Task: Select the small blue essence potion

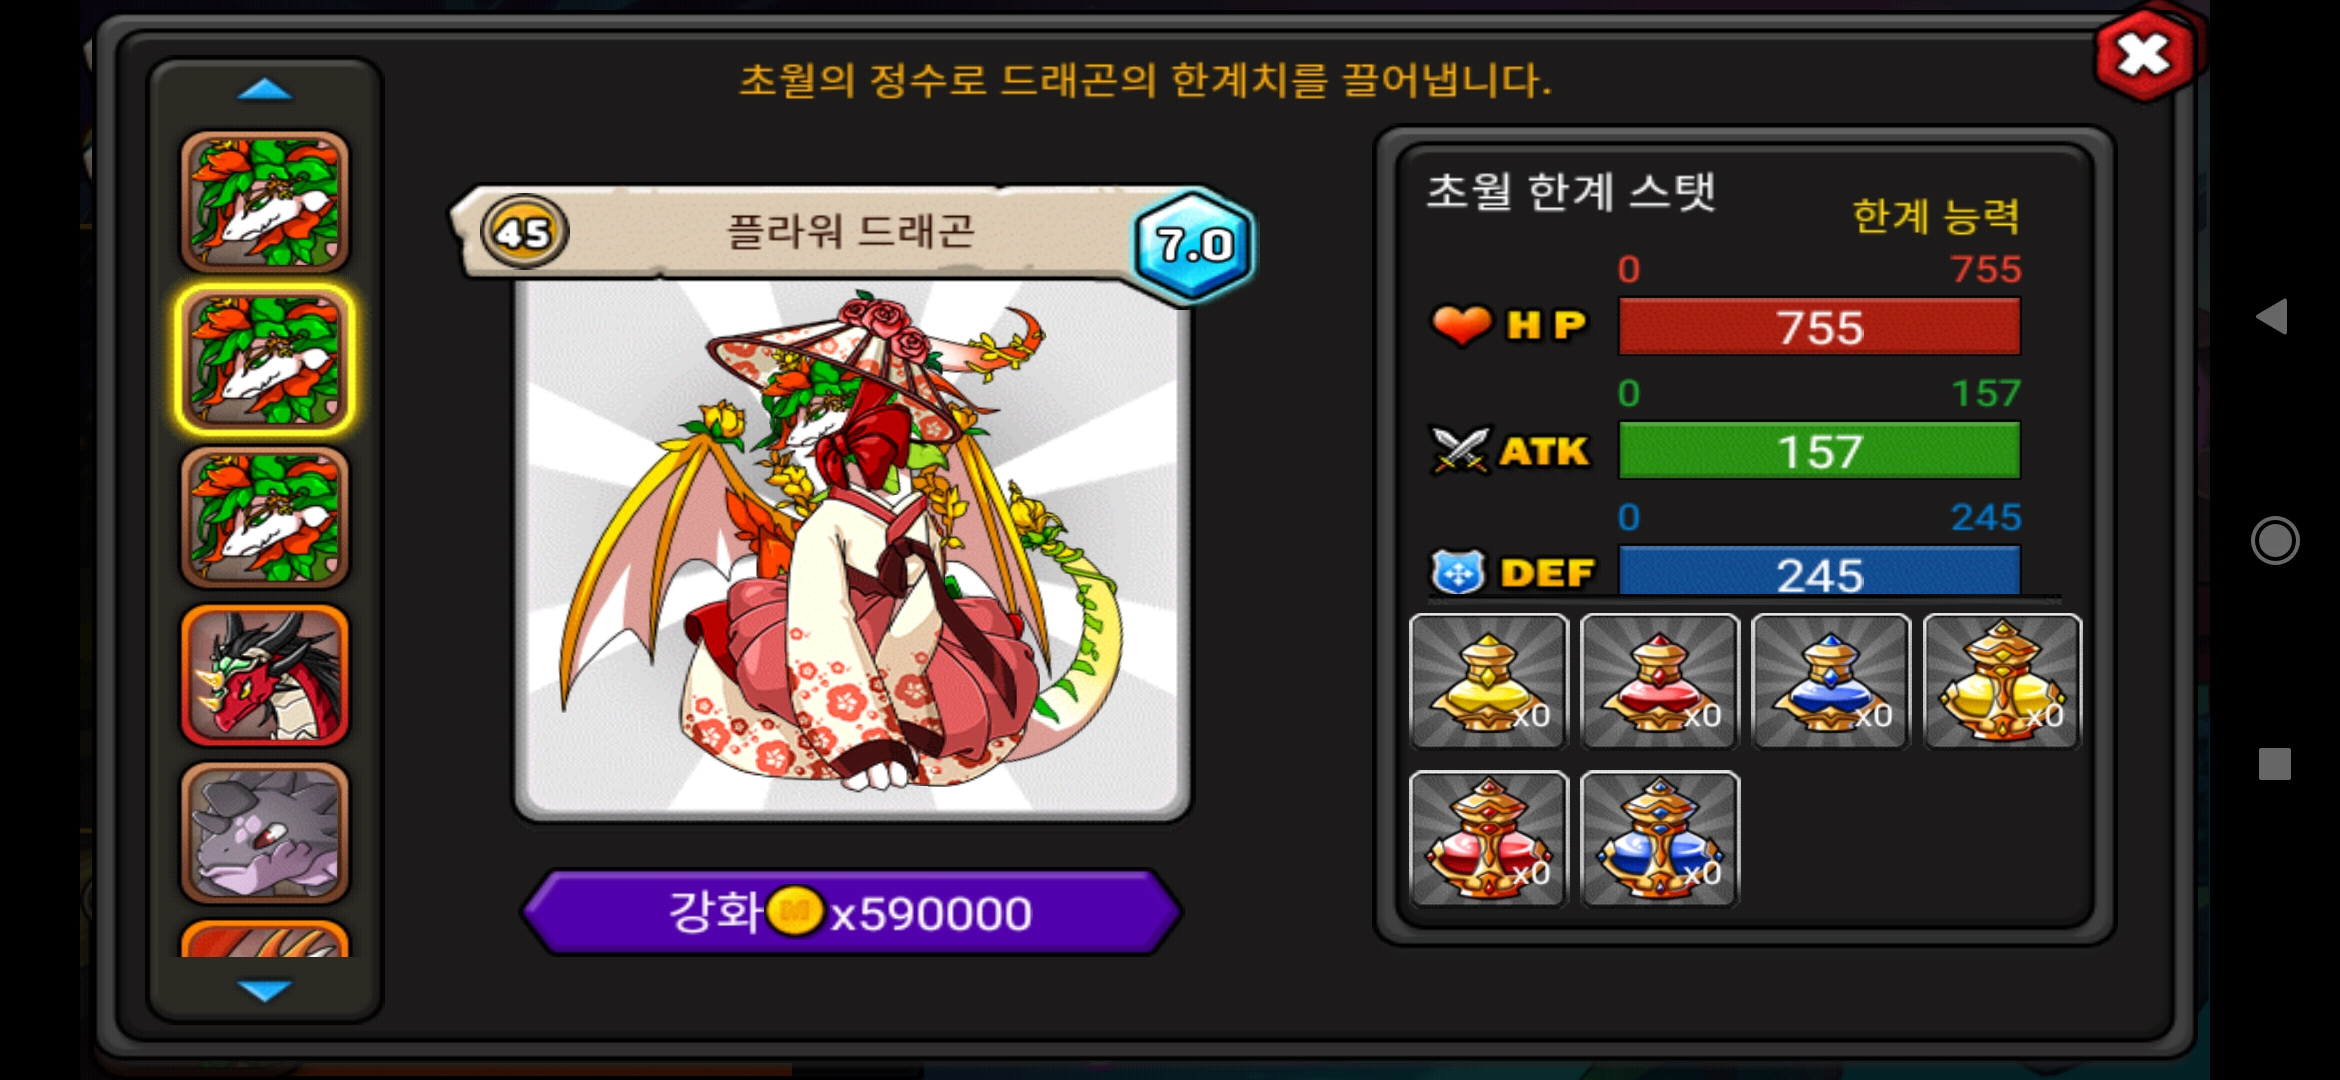Action: [x=1831, y=681]
